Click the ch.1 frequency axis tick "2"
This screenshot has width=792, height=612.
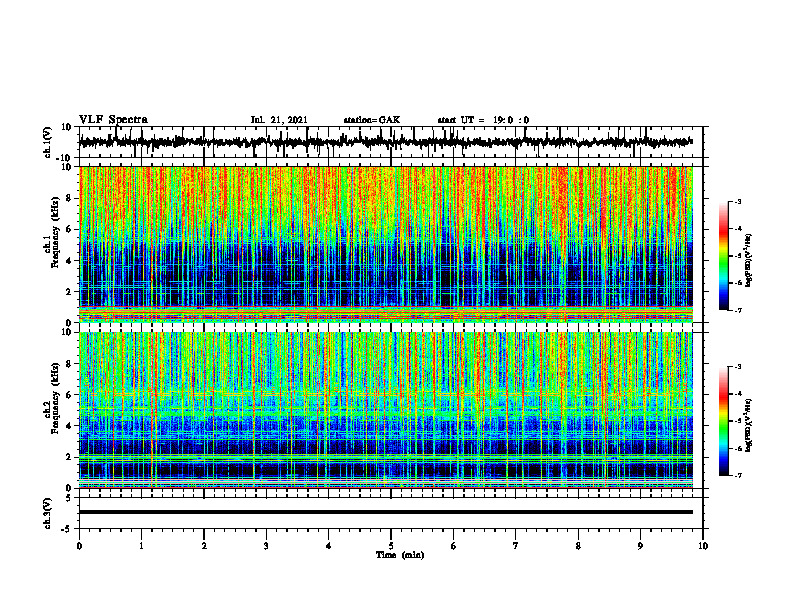click(69, 292)
